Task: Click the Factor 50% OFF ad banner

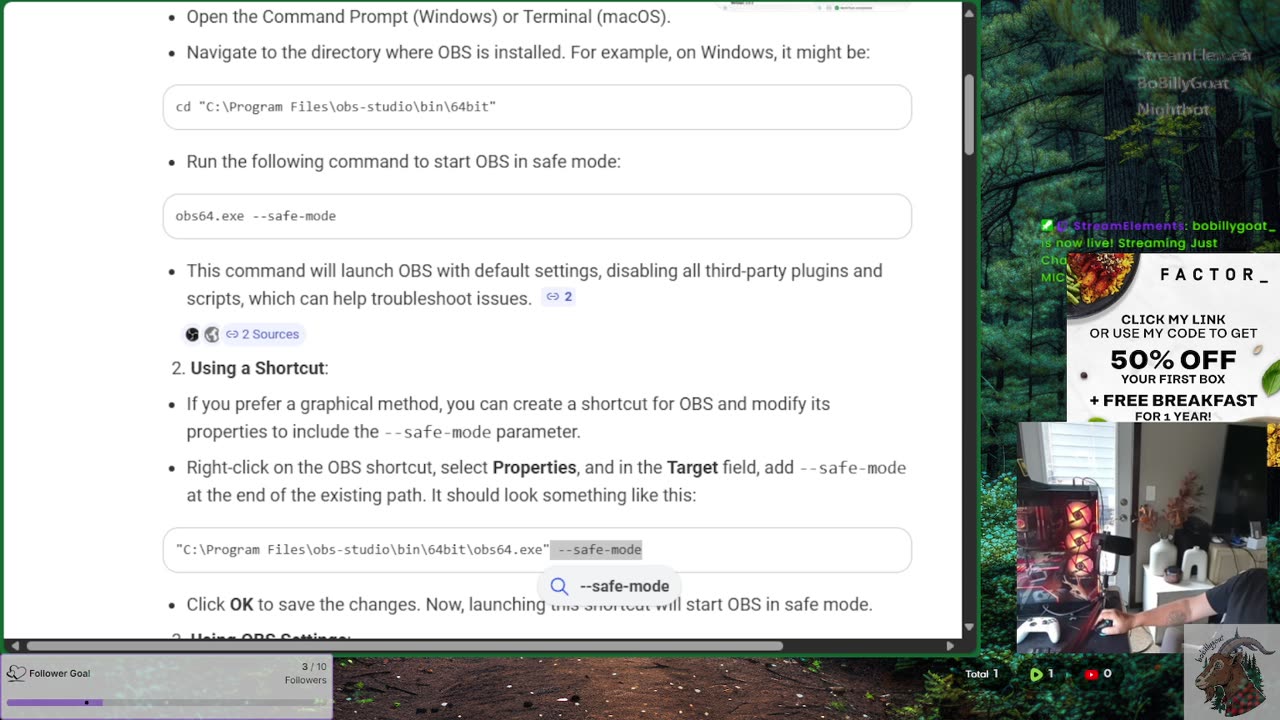Action: click(x=1173, y=338)
